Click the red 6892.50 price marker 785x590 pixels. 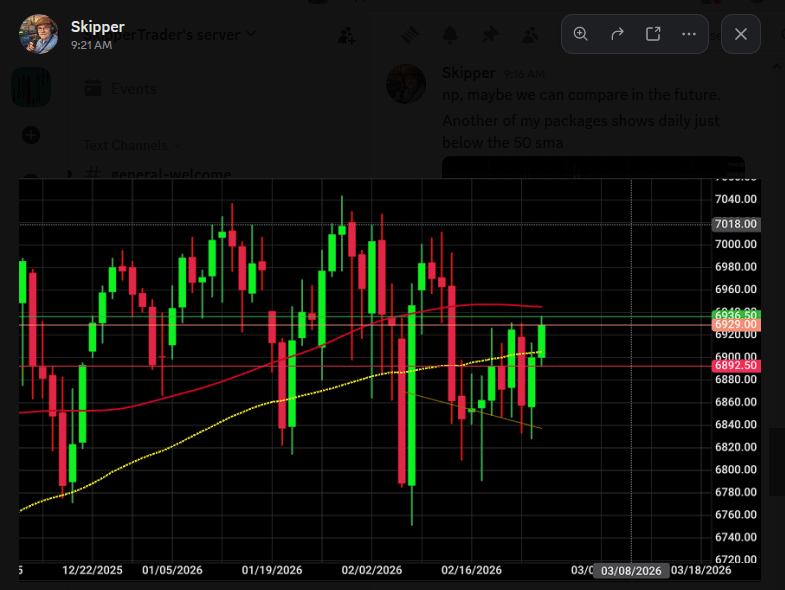point(736,366)
